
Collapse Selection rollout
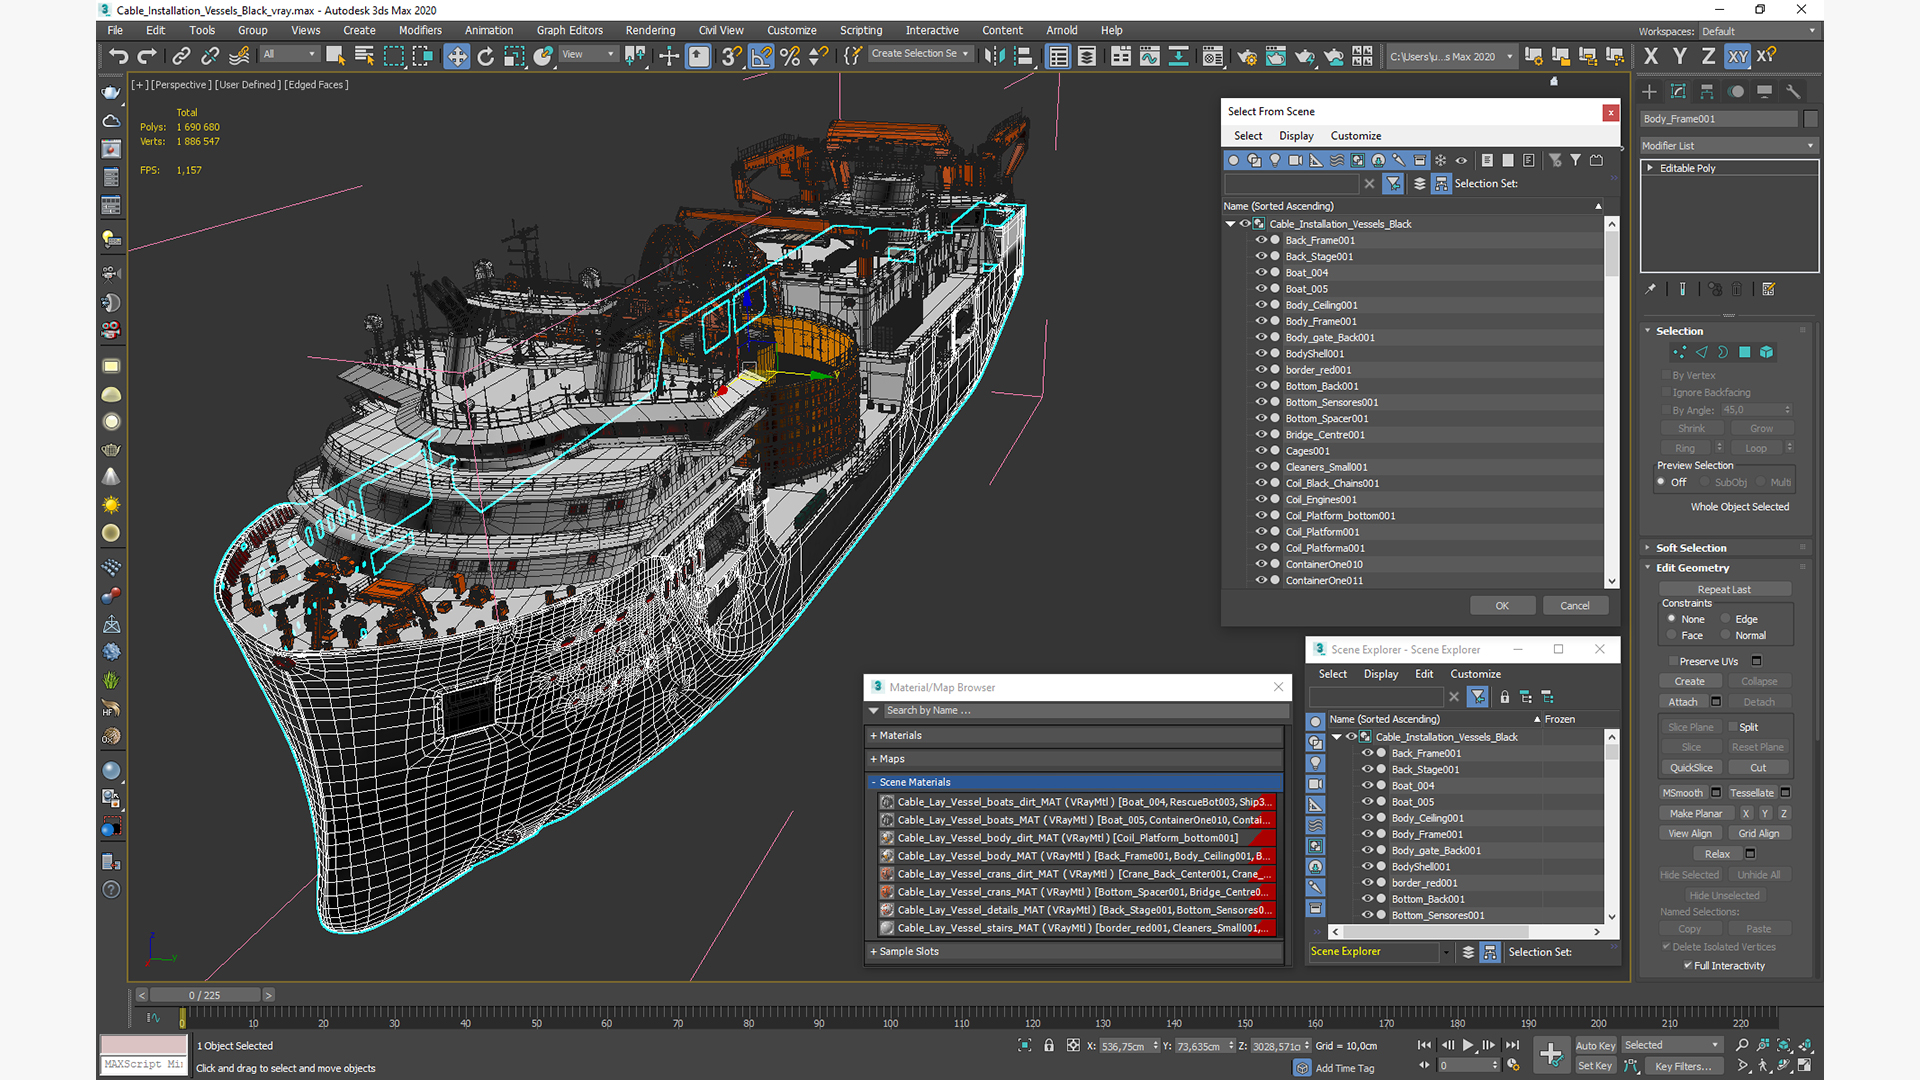[1679, 331]
